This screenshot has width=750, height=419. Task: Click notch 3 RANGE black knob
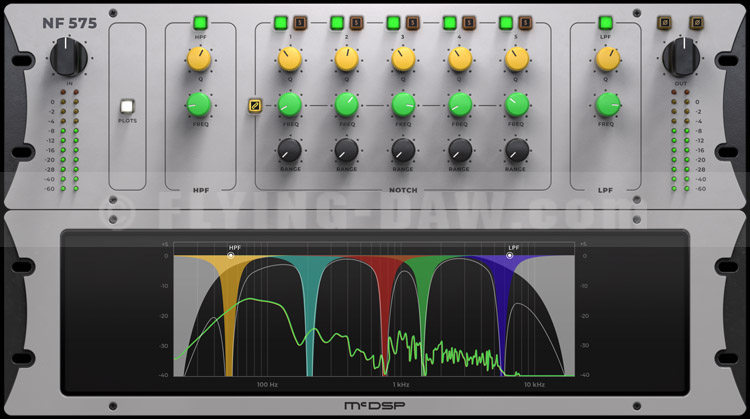tap(403, 150)
